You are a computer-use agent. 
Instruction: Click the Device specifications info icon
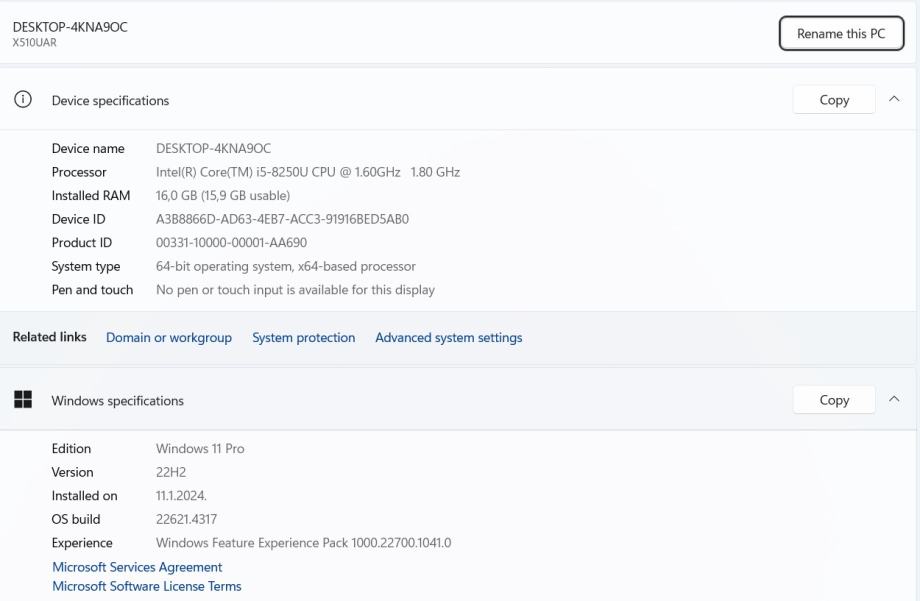(x=22, y=100)
